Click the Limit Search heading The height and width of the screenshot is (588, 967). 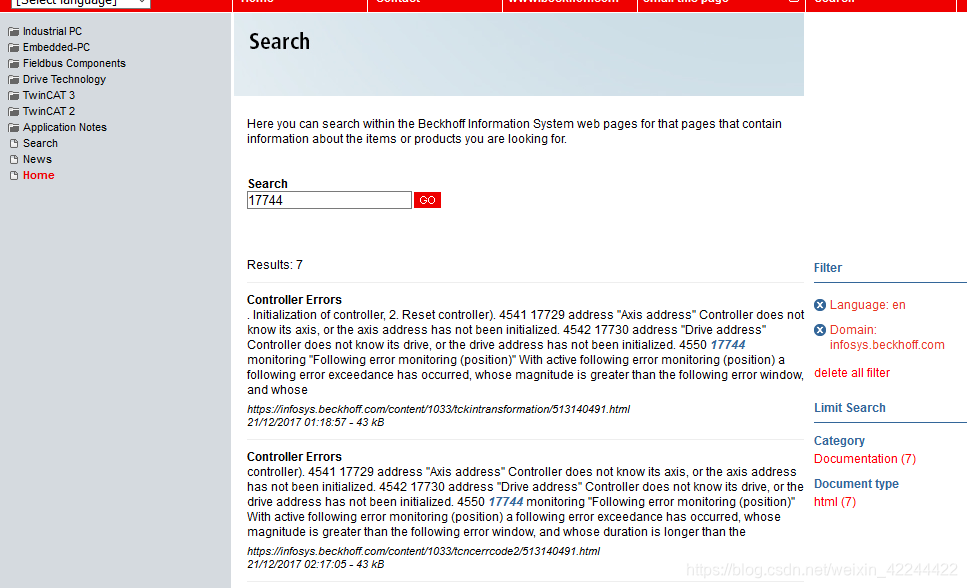pyautogui.click(x=849, y=408)
